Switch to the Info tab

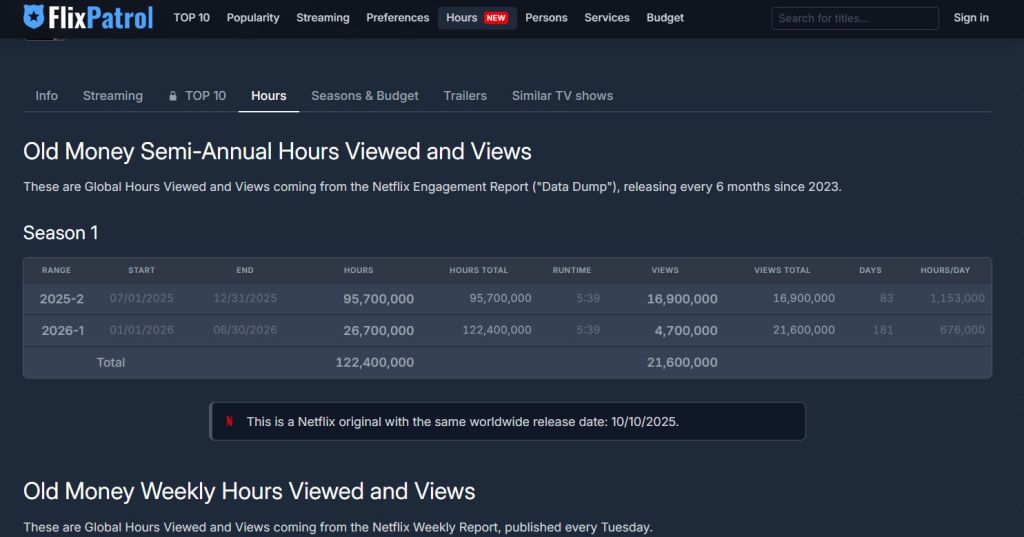[x=46, y=95]
